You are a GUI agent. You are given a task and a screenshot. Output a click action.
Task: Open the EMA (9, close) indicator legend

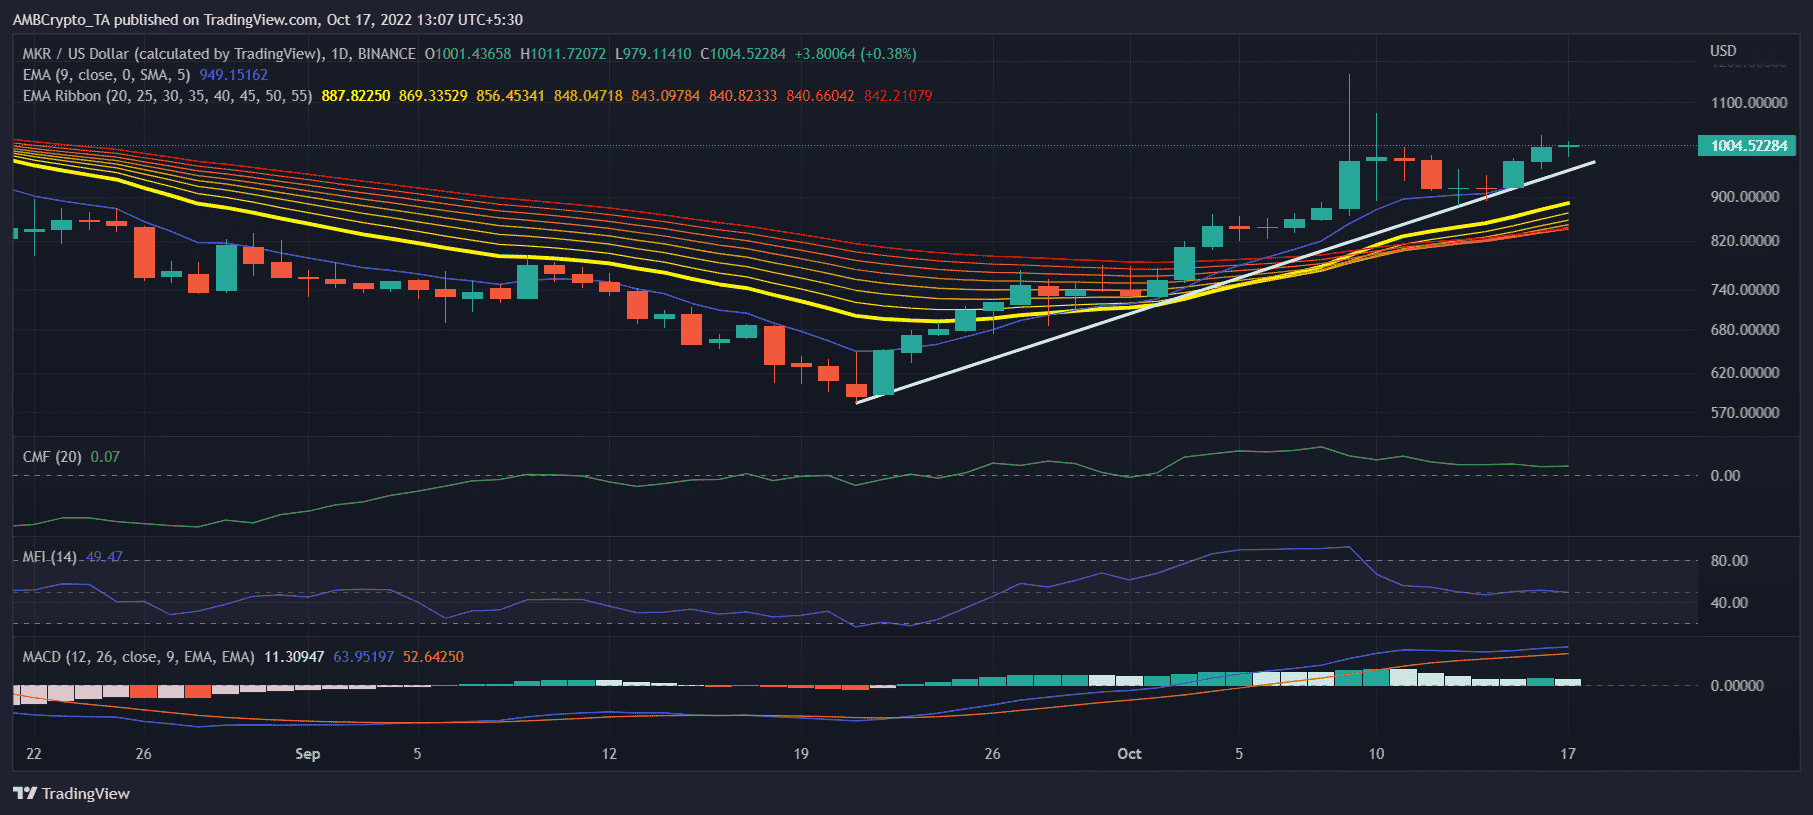click(x=106, y=75)
